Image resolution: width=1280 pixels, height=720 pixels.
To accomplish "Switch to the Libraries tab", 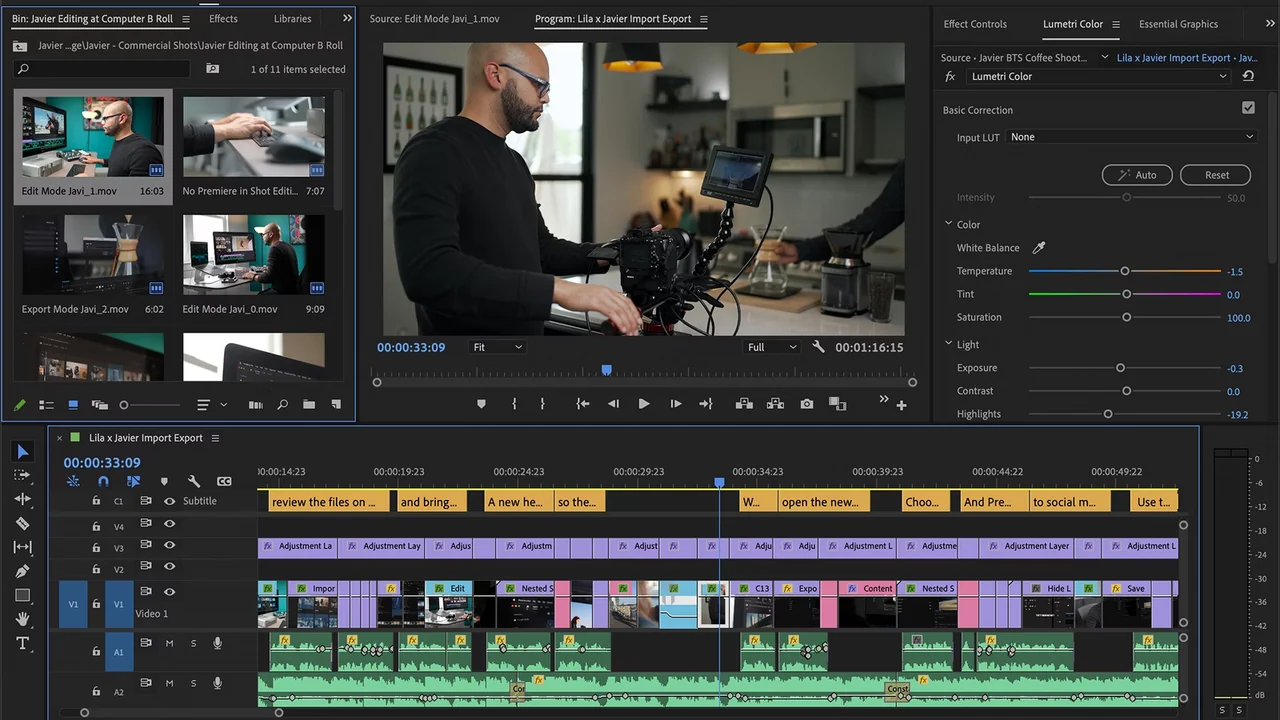I will click(292, 18).
